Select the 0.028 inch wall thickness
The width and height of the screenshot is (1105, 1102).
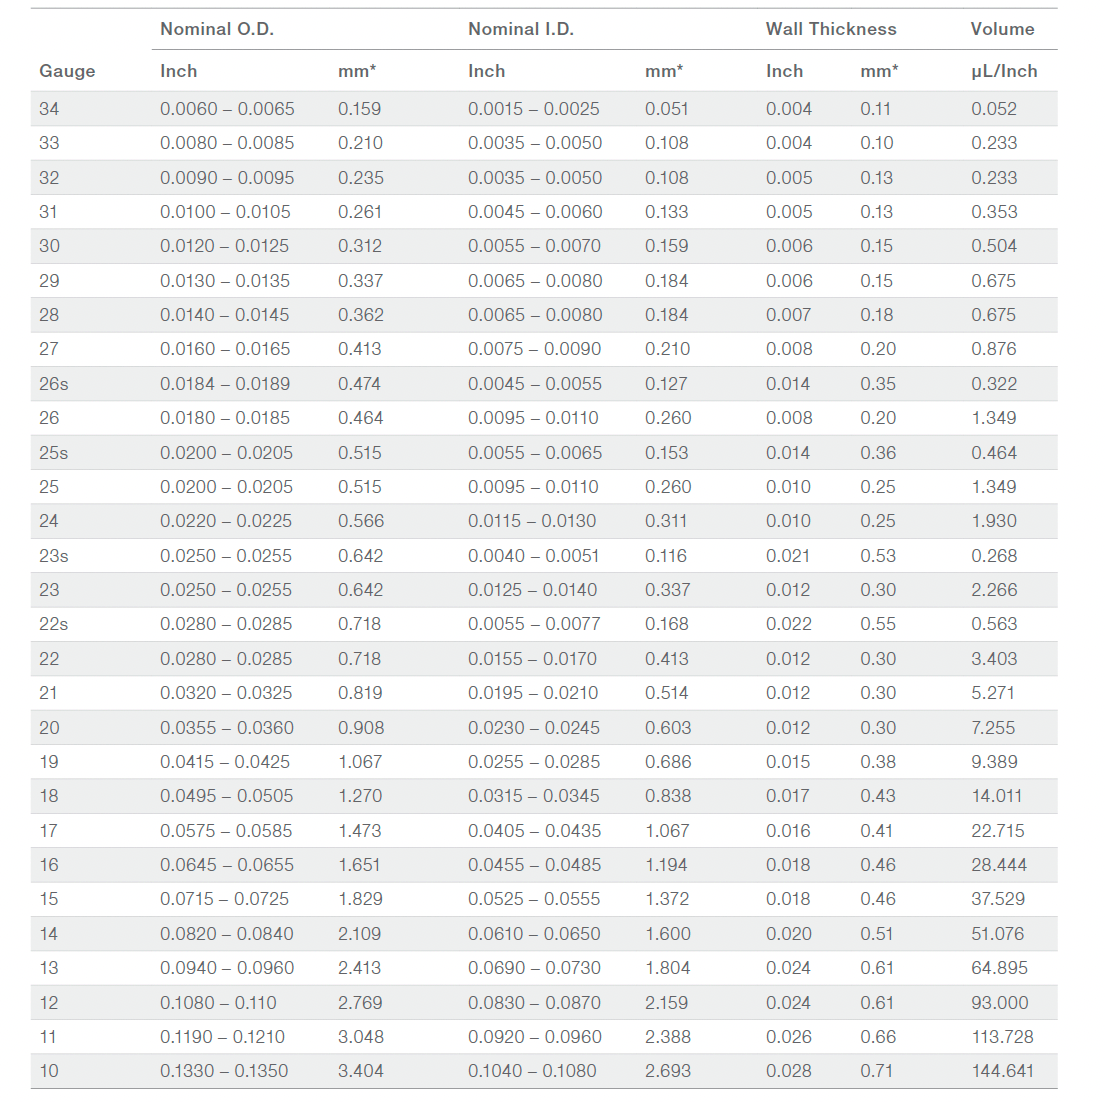click(788, 1071)
